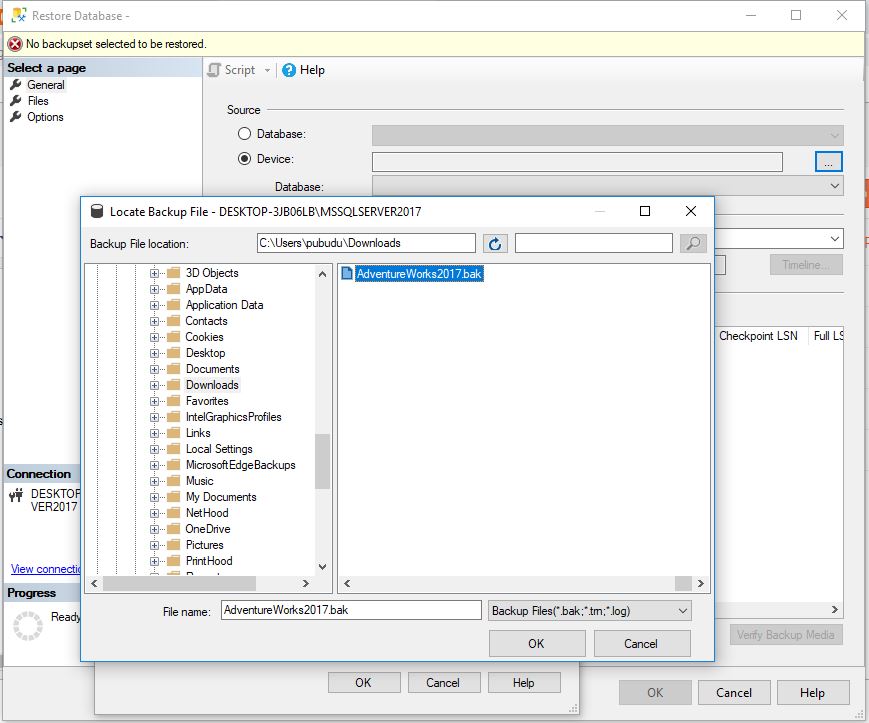Select the Database radio button
This screenshot has width=869, height=723.
tap(243, 133)
